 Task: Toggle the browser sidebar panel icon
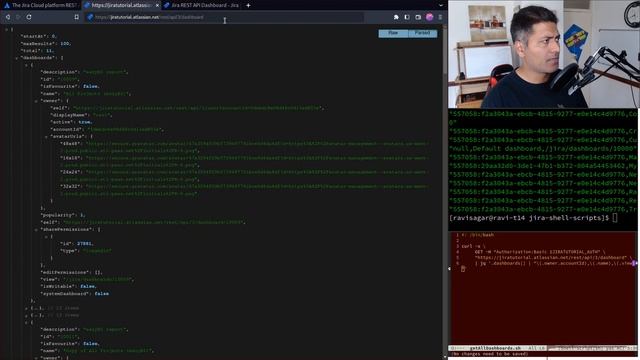click(x=407, y=17)
